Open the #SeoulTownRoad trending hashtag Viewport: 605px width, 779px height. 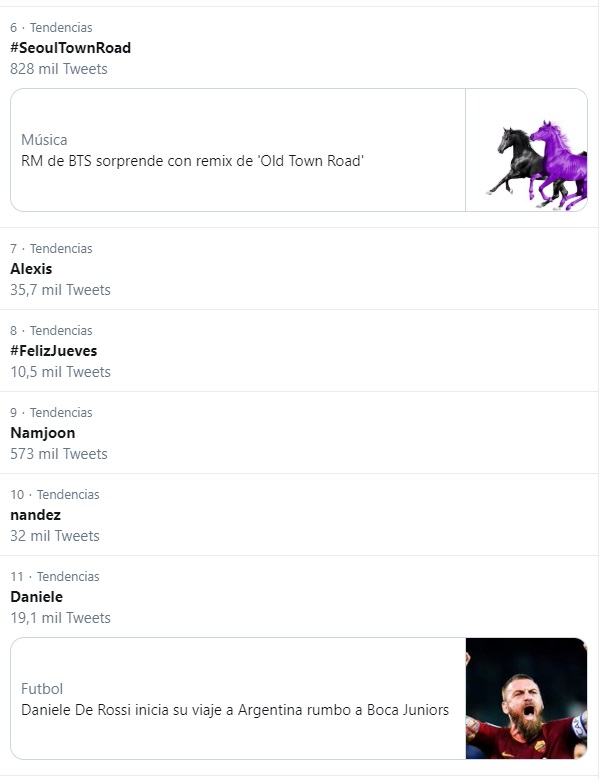point(70,48)
